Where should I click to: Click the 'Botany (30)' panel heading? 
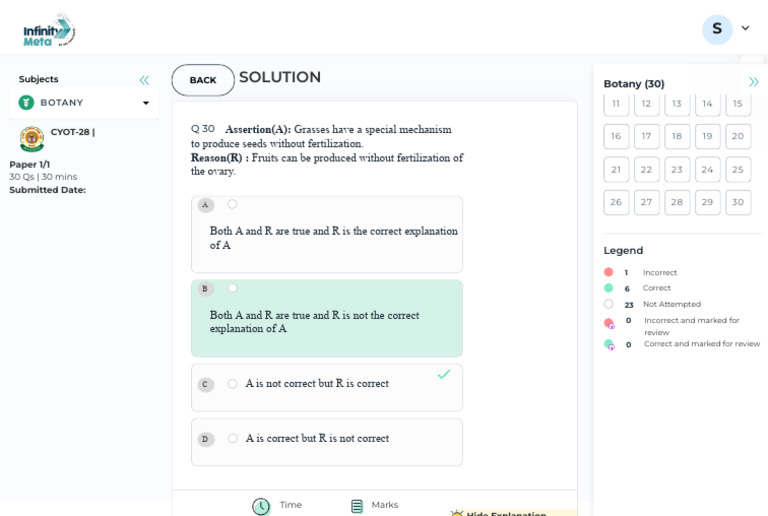[x=634, y=84]
